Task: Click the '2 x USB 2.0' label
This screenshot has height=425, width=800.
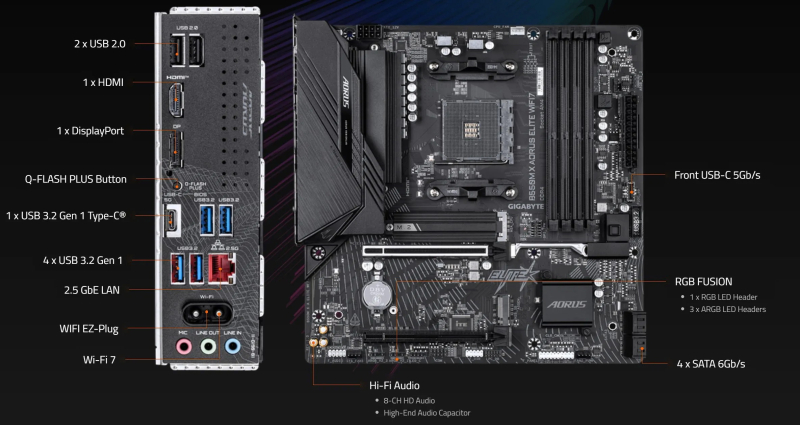Action: tap(99, 44)
